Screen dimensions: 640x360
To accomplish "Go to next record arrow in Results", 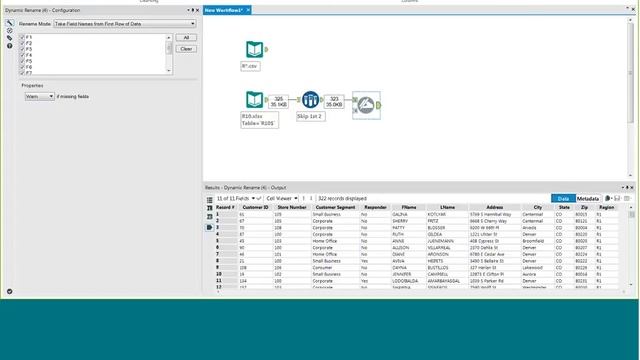I will [x=311, y=198].
